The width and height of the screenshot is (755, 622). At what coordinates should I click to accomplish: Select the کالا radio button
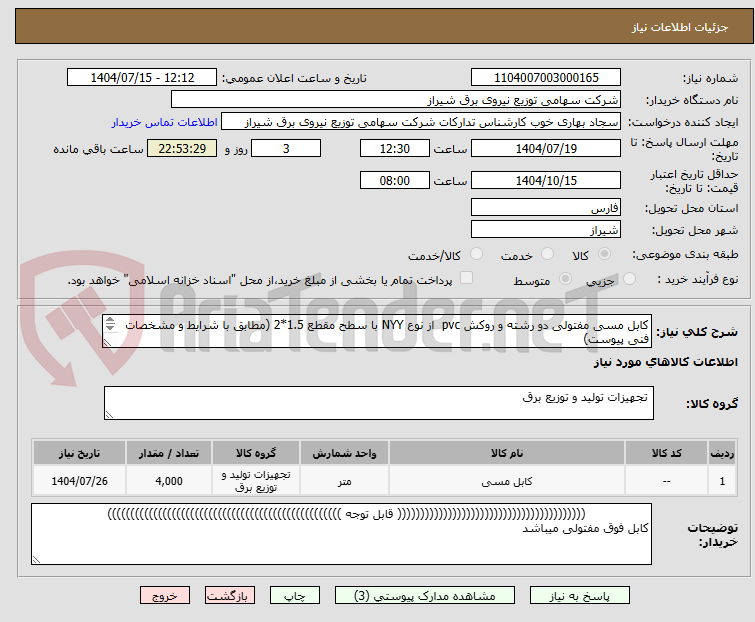click(x=605, y=255)
